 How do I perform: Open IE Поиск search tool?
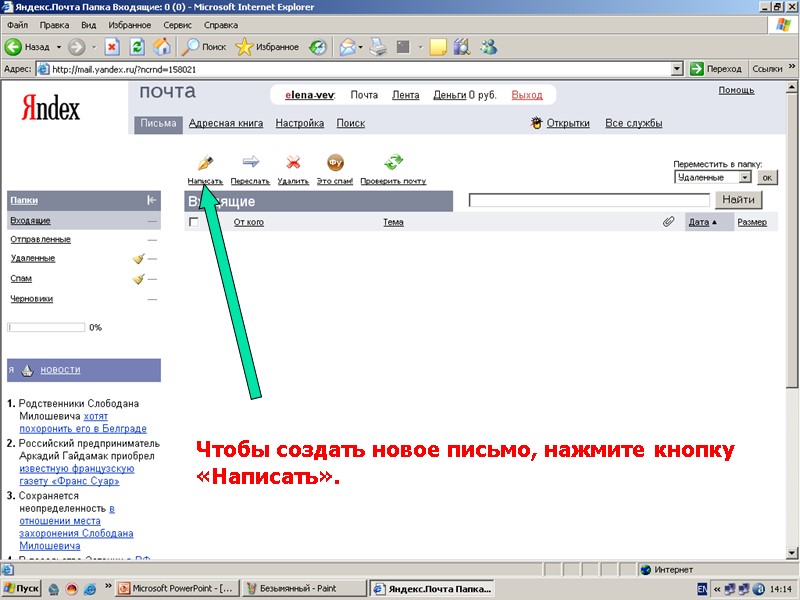[x=204, y=47]
